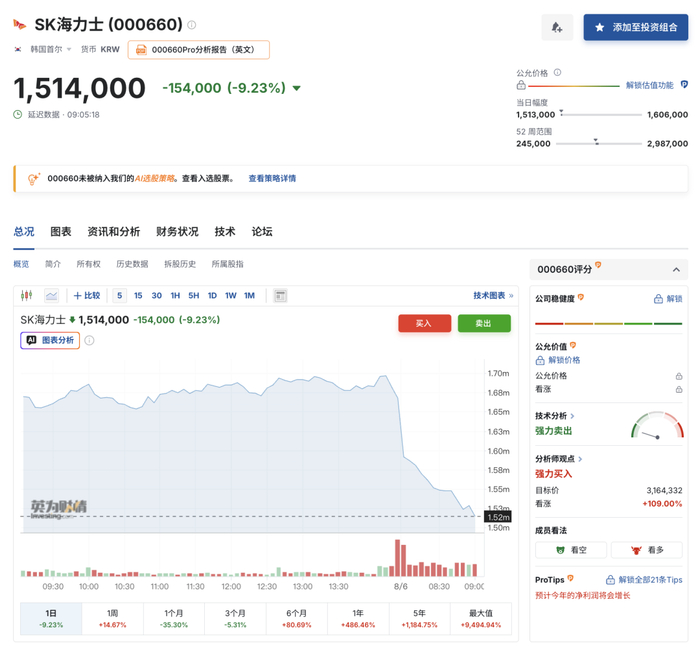
Task: Open 技术分析 arrow link
Action: click(554, 416)
